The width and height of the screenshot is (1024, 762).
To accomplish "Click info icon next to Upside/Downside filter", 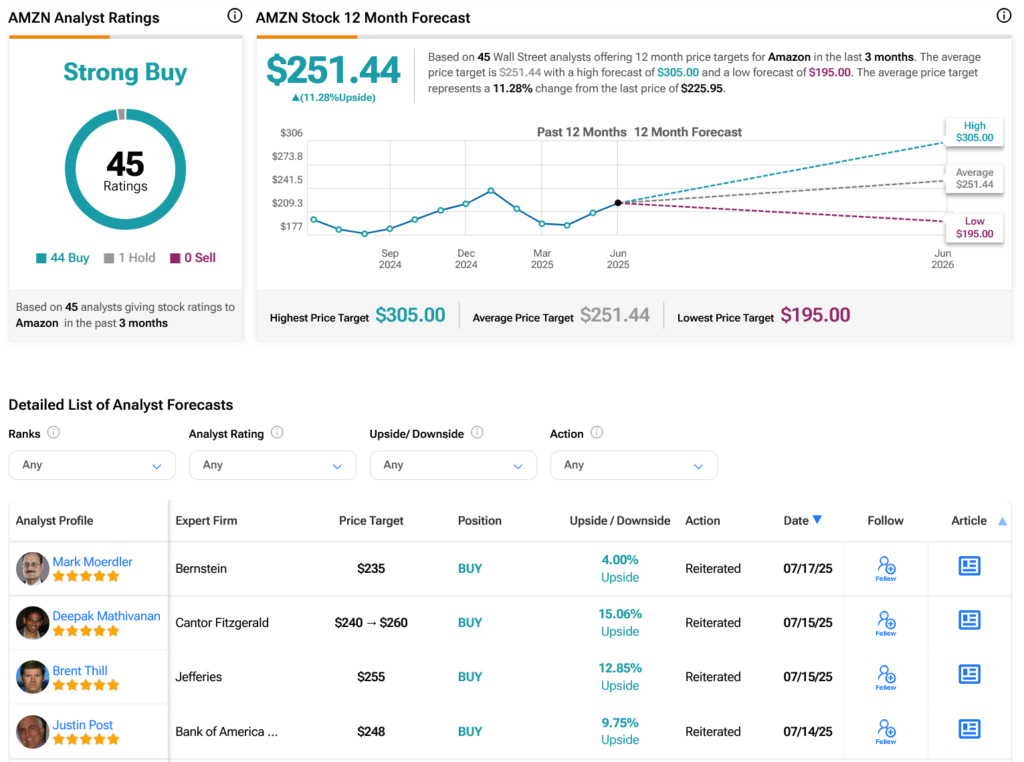I will pos(477,433).
